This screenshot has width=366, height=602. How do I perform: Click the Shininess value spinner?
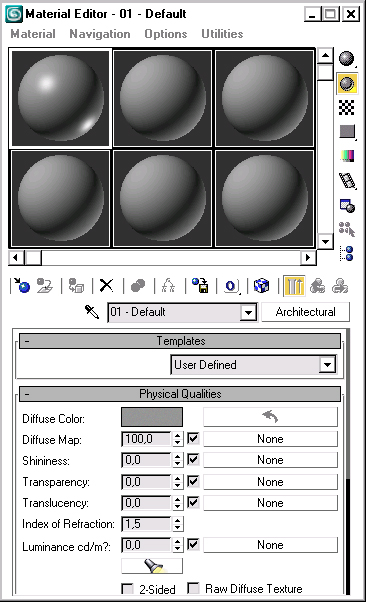pos(177,460)
